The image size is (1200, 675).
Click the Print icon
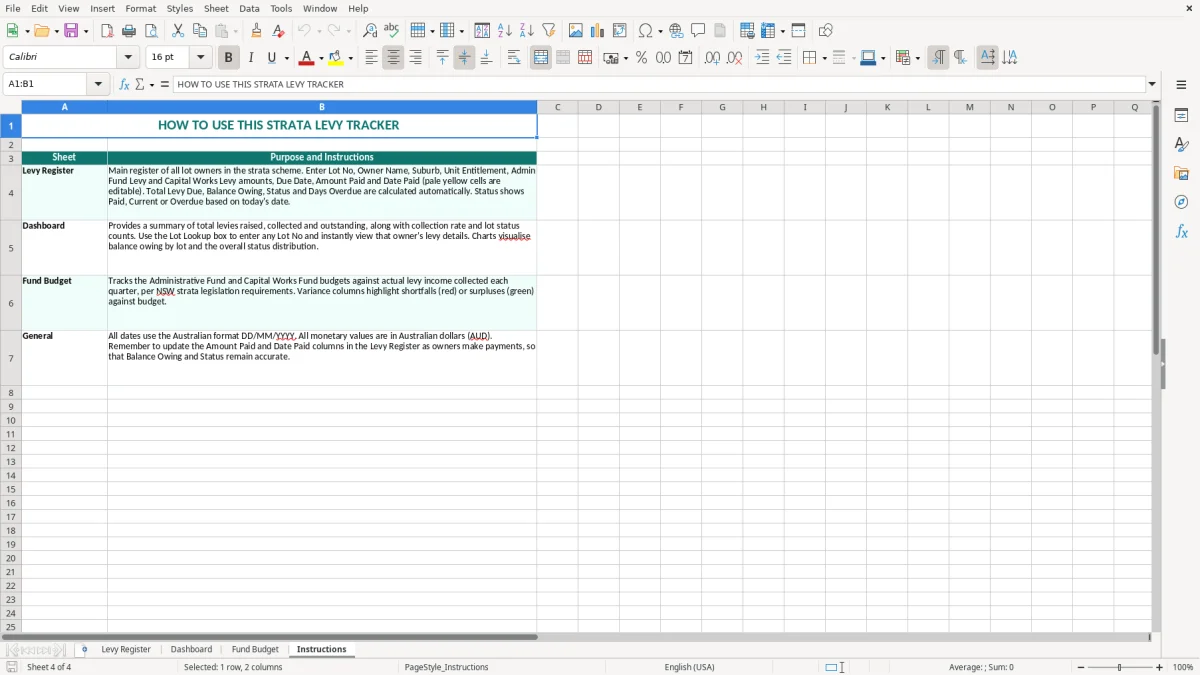coord(129,31)
